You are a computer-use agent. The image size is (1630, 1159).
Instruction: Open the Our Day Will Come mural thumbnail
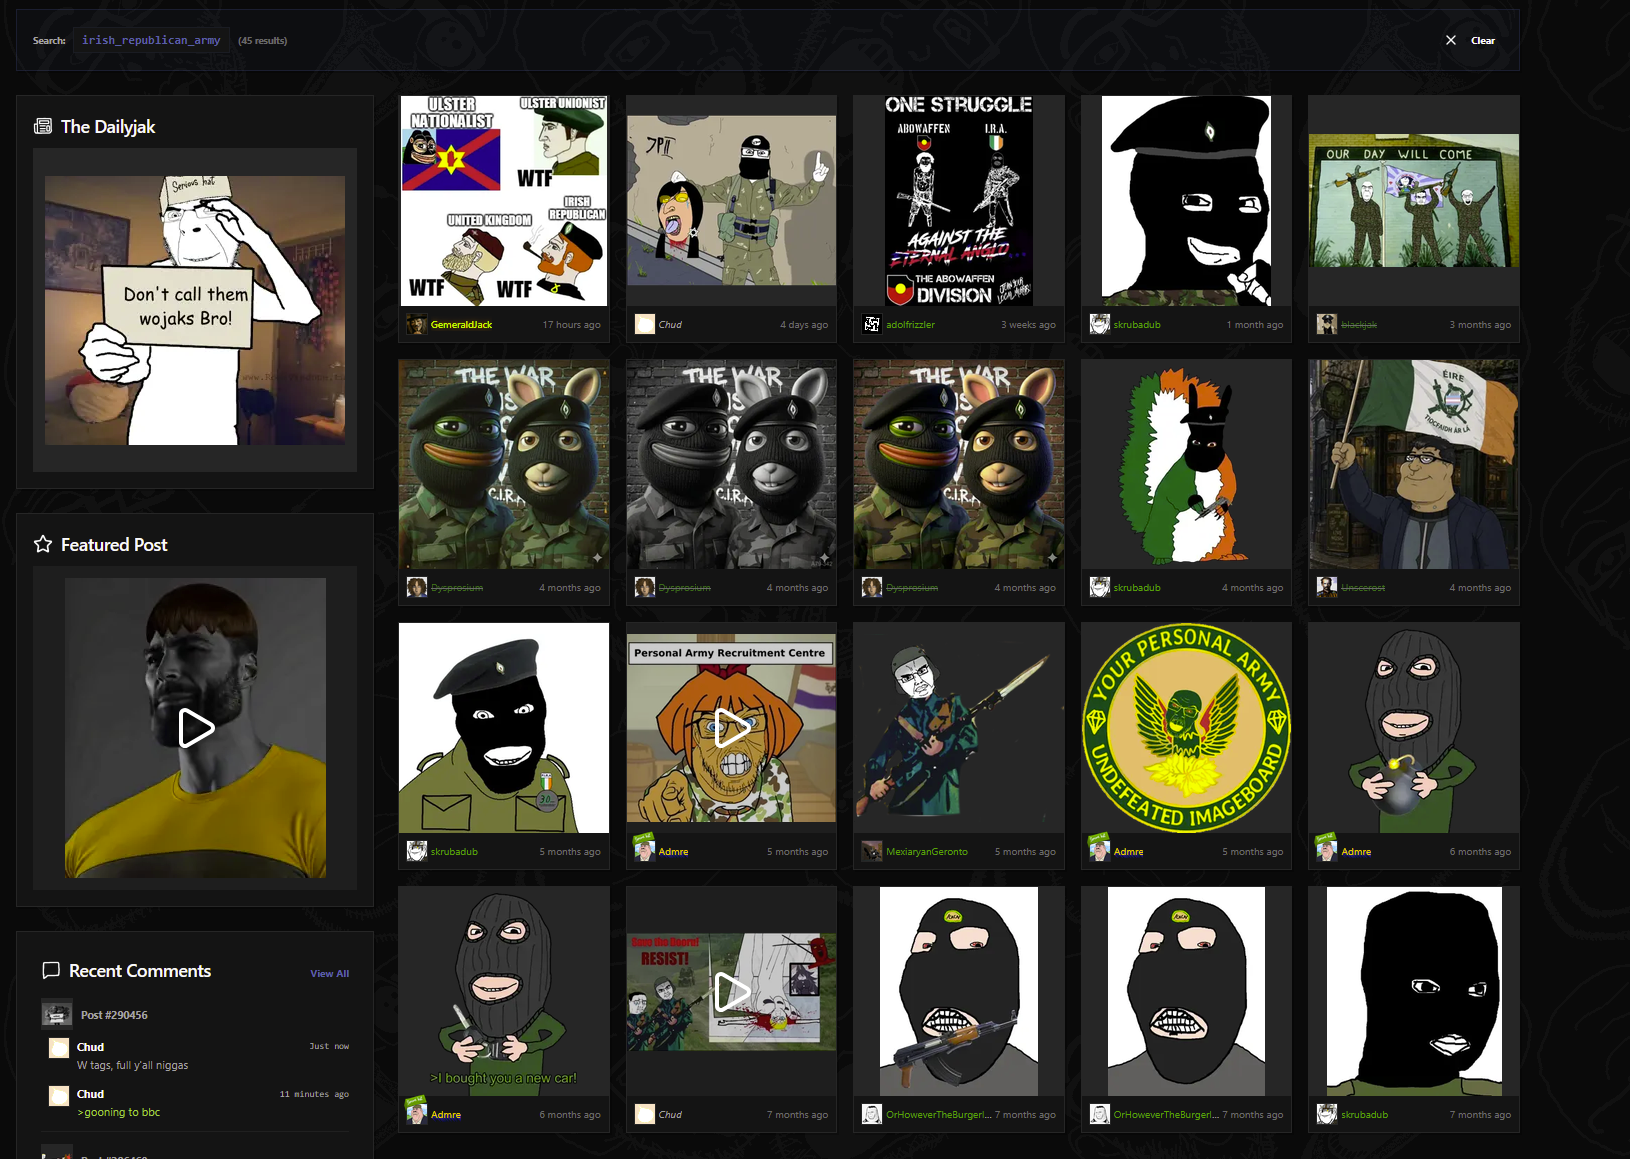[1414, 200]
